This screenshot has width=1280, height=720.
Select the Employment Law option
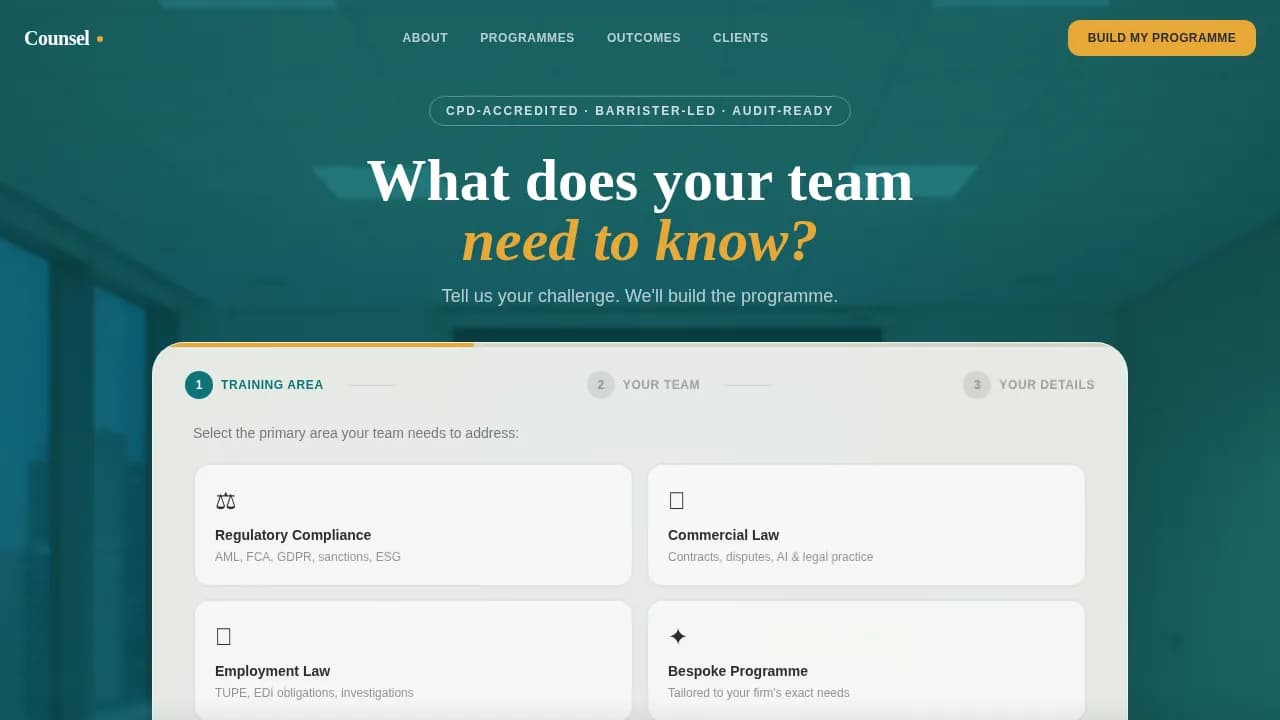[x=413, y=660]
